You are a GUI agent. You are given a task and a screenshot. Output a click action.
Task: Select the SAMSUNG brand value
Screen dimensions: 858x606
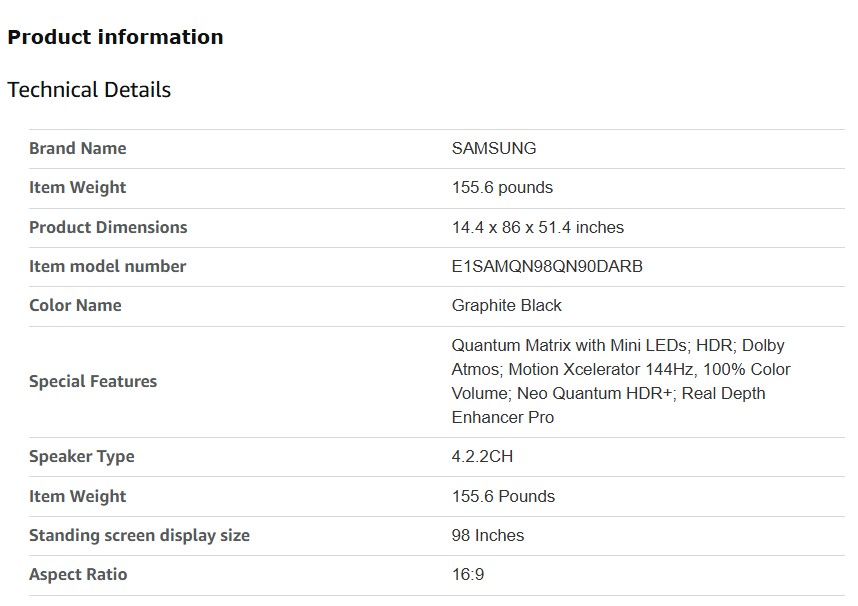pyautogui.click(x=493, y=148)
